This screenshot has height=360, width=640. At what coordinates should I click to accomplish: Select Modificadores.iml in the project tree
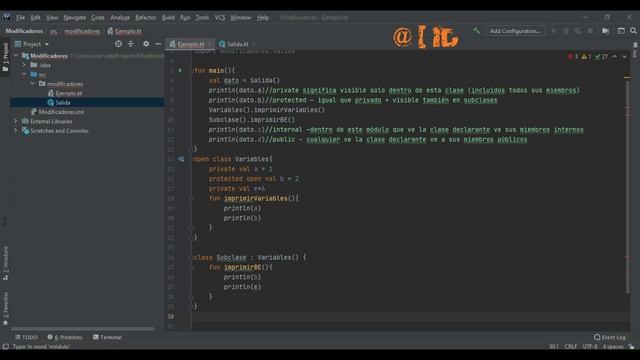(x=61, y=112)
